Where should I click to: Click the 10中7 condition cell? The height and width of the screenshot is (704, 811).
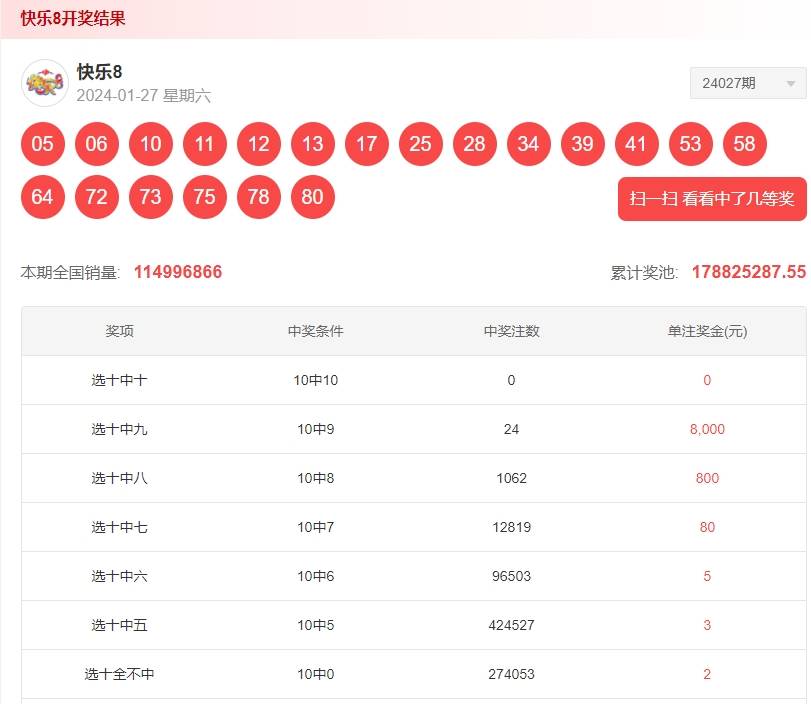pyautogui.click(x=316, y=527)
